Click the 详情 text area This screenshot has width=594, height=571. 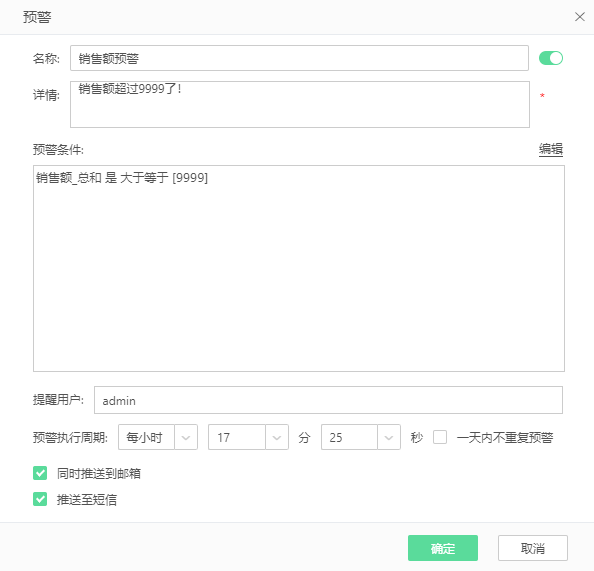(x=300, y=104)
